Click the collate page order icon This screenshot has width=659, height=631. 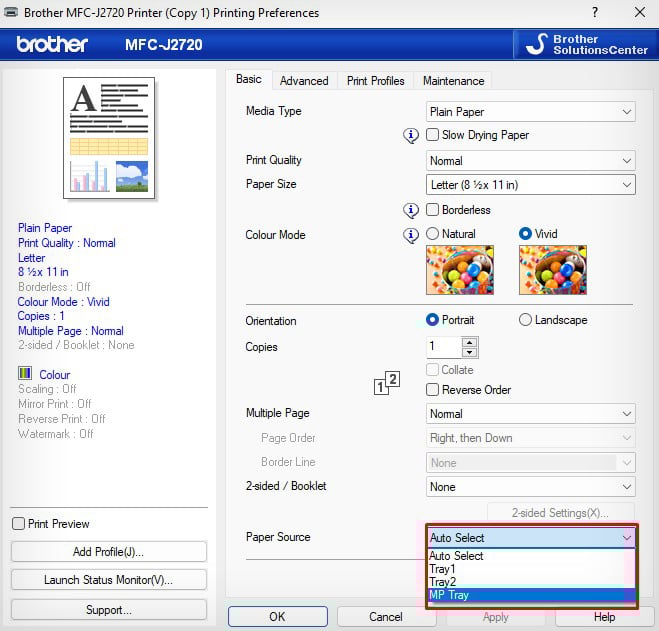point(387,383)
